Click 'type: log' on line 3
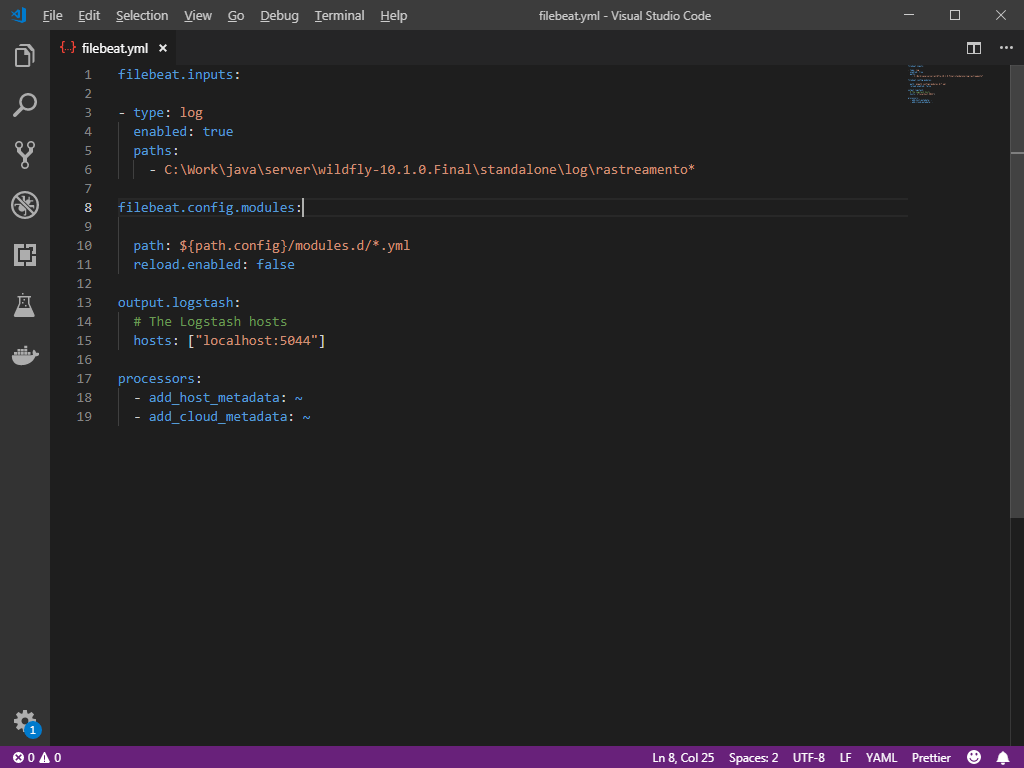The width and height of the screenshot is (1024, 768). pos(168,112)
